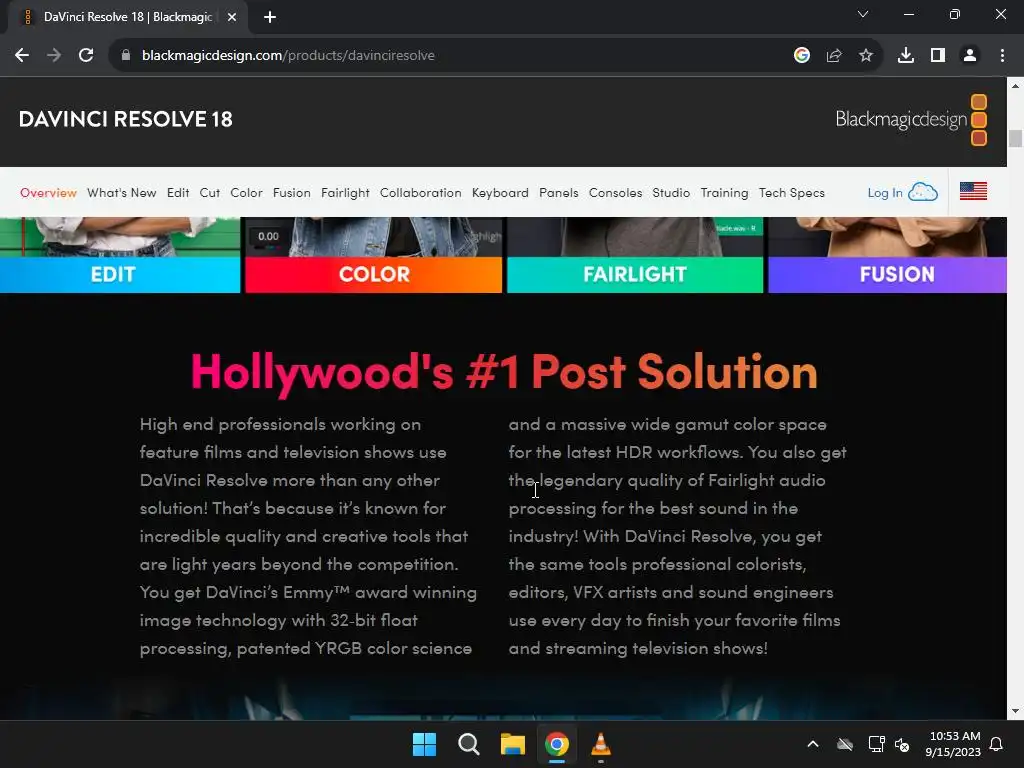Click the cloud icon next to Log In

(923, 192)
